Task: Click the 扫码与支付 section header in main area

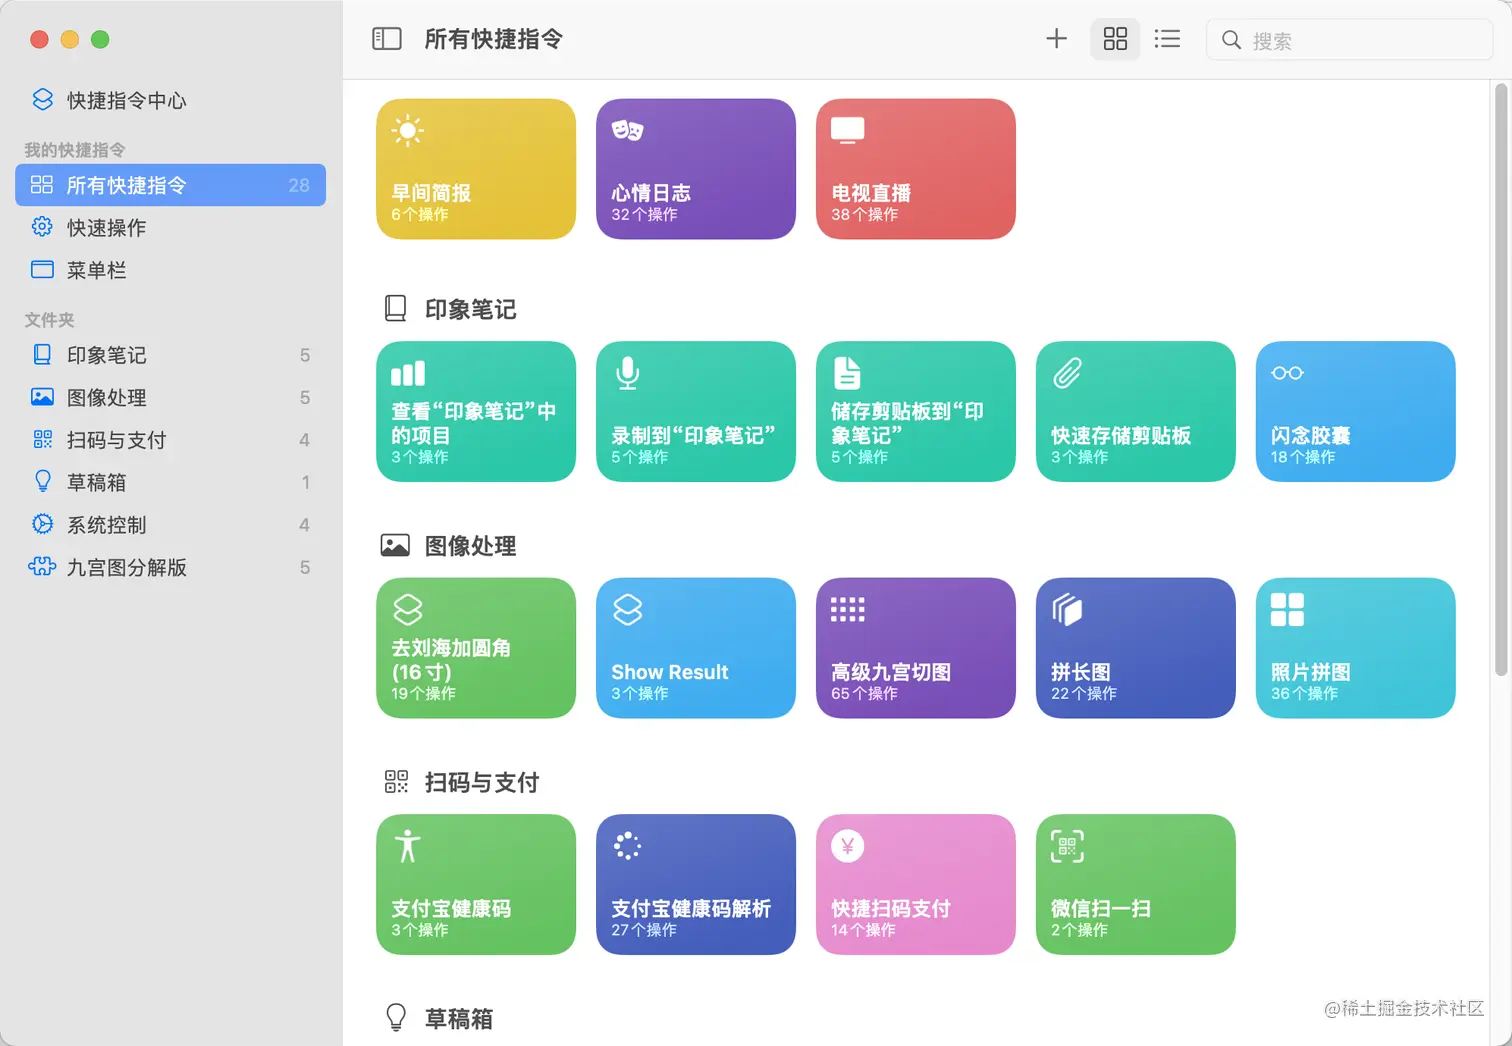Action: tap(482, 782)
